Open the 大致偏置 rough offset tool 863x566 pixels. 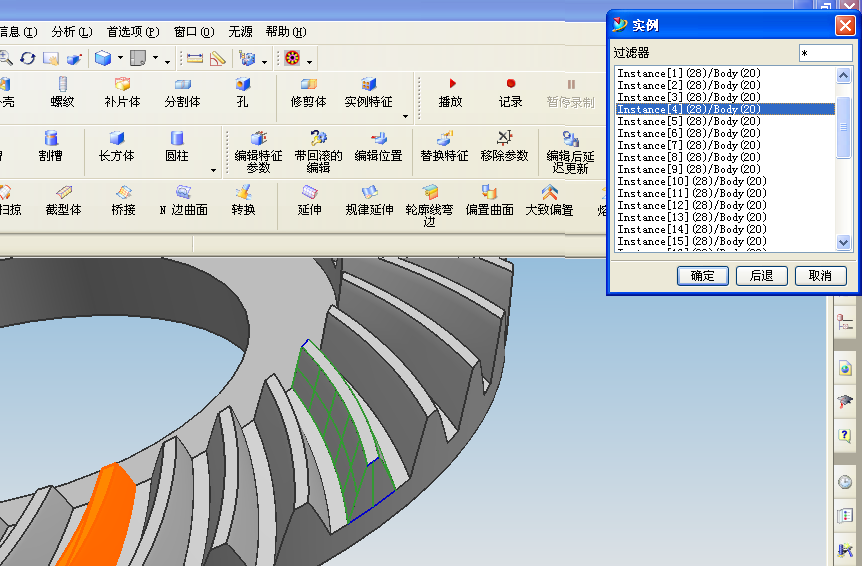(549, 200)
